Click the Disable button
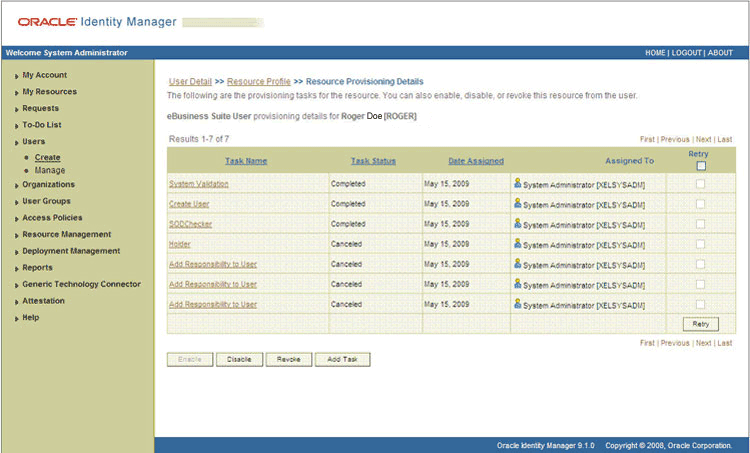This screenshot has height=453, width=750. (239, 359)
